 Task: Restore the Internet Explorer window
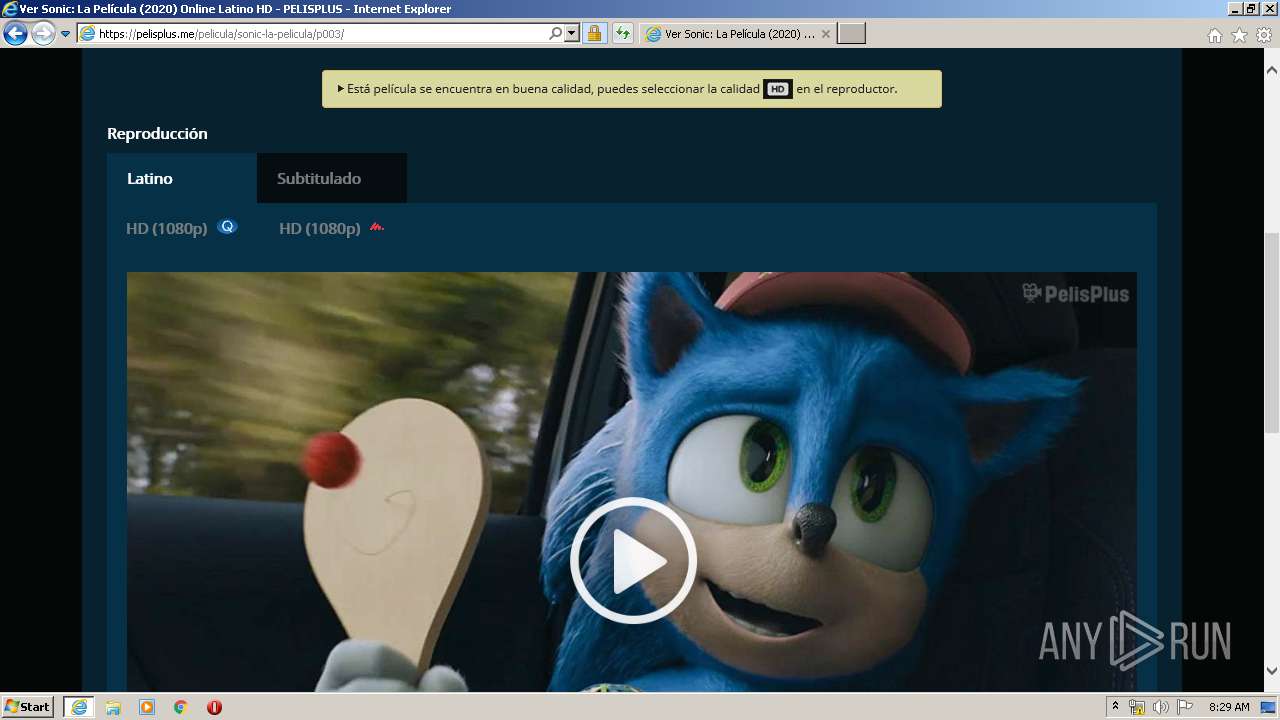pos(1250,9)
